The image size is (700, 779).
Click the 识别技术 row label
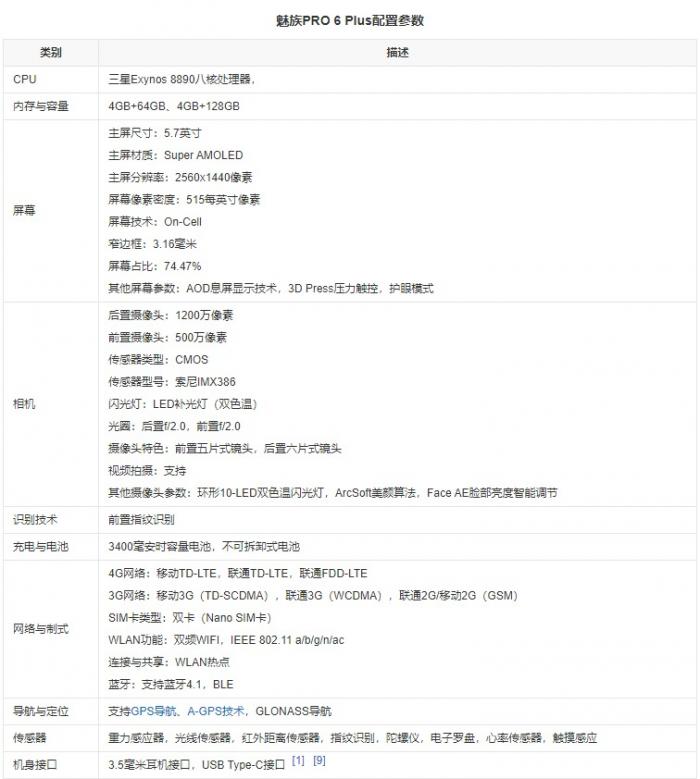pos(35,520)
